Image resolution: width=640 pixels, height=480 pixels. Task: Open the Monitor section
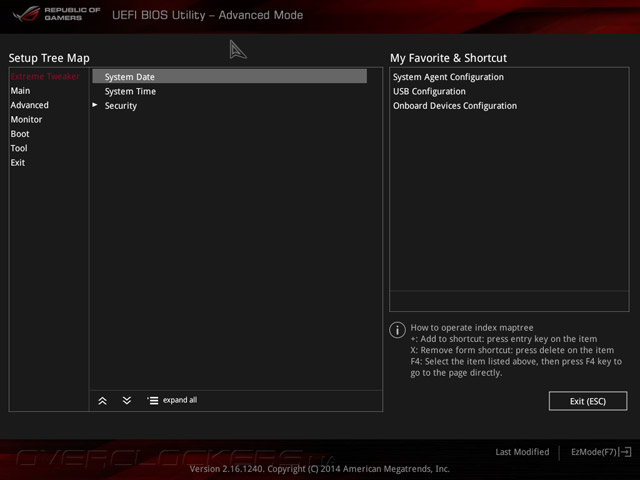(x=27, y=120)
